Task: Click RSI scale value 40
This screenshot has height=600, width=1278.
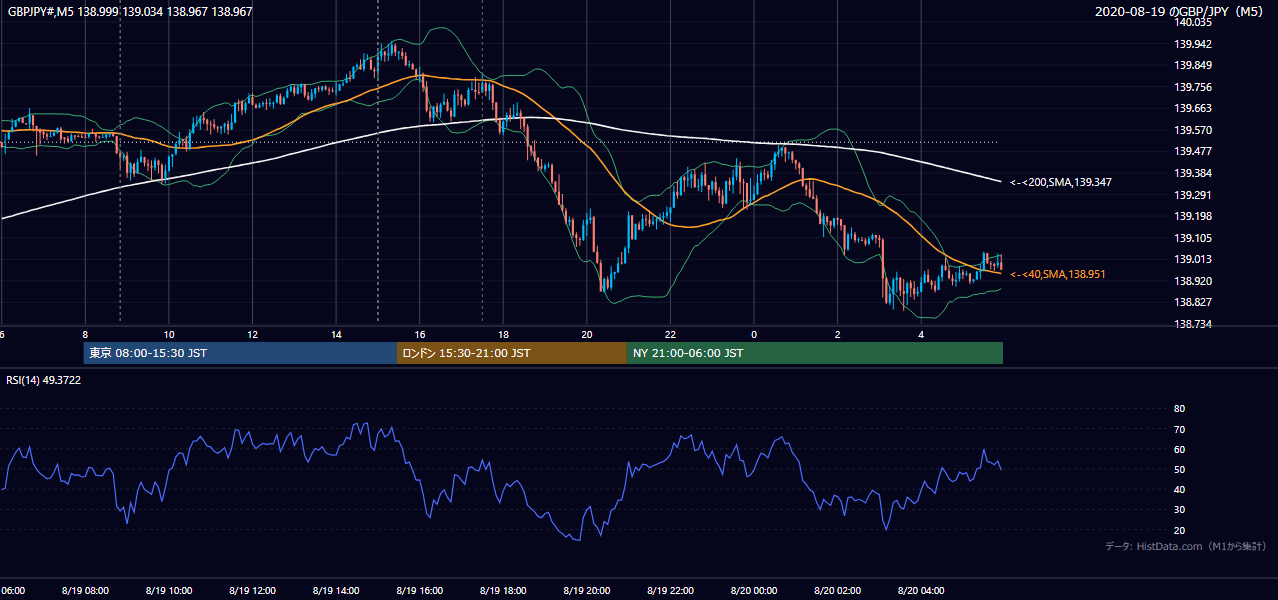Action: coord(1179,490)
